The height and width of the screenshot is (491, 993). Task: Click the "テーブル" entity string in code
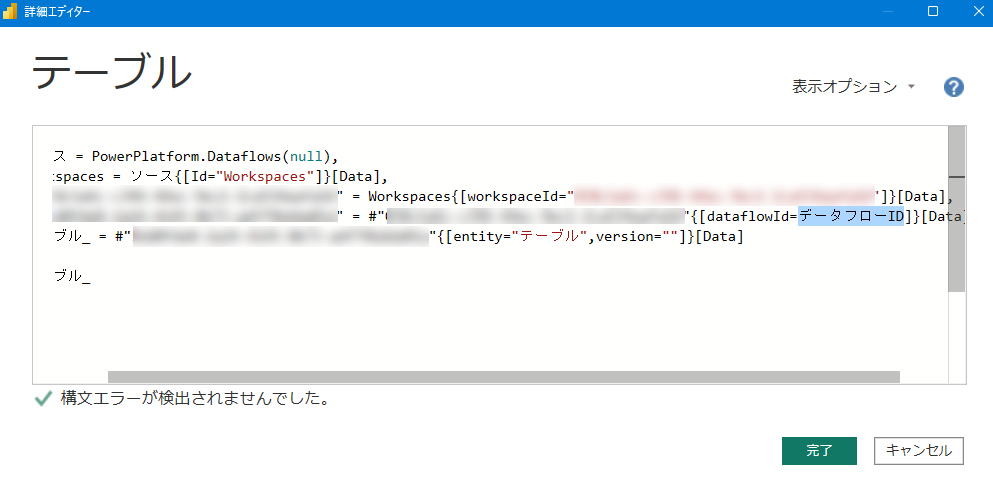[x=550, y=237]
